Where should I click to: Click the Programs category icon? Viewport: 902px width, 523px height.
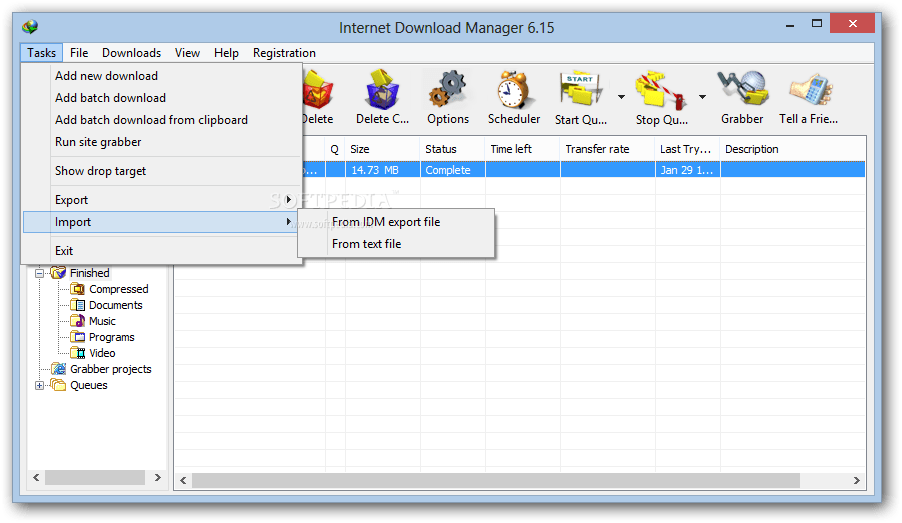click(78, 337)
